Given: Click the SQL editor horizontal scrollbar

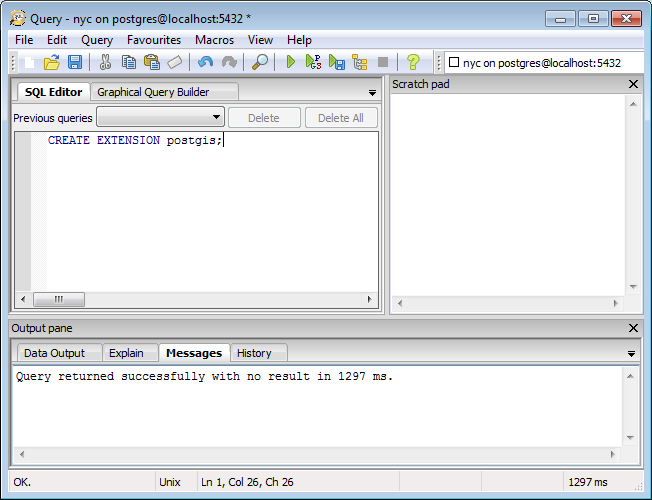Looking at the screenshot, I should (200, 299).
